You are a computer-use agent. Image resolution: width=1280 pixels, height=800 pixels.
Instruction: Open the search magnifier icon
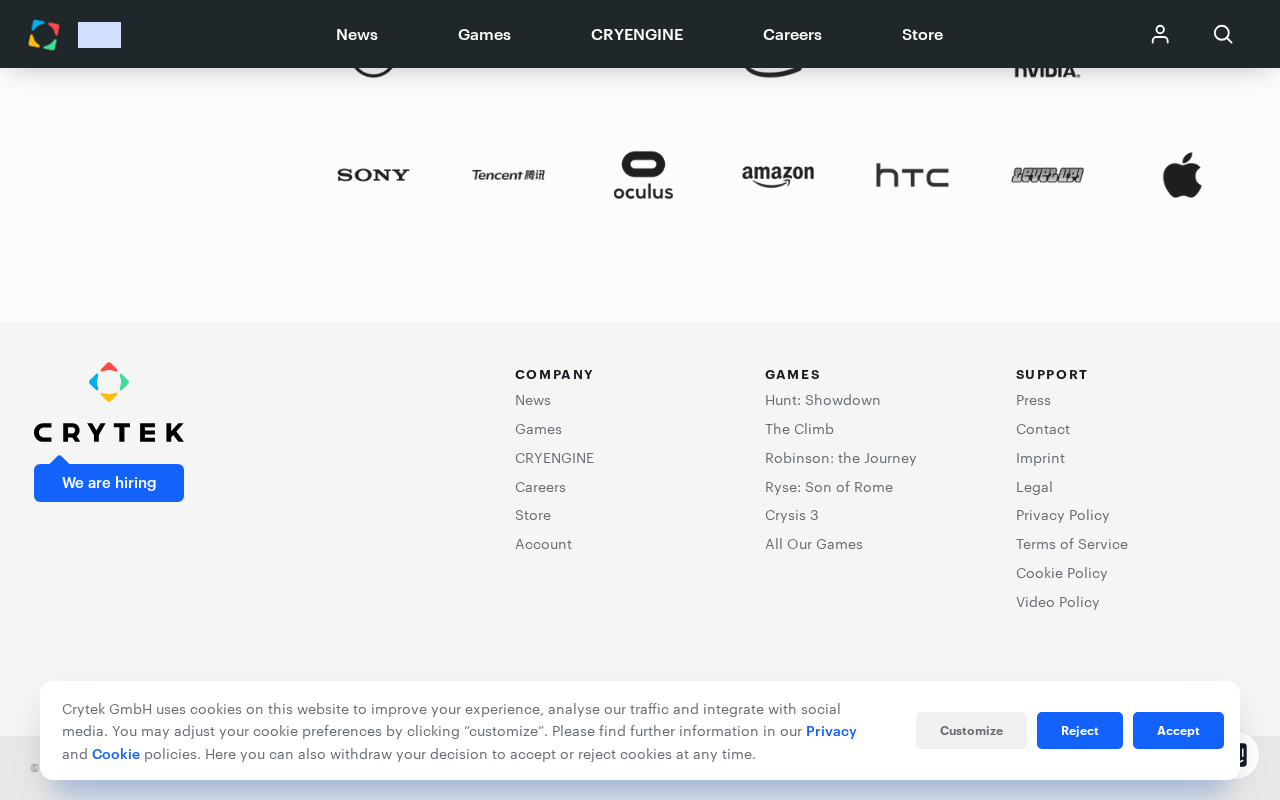(x=1223, y=34)
